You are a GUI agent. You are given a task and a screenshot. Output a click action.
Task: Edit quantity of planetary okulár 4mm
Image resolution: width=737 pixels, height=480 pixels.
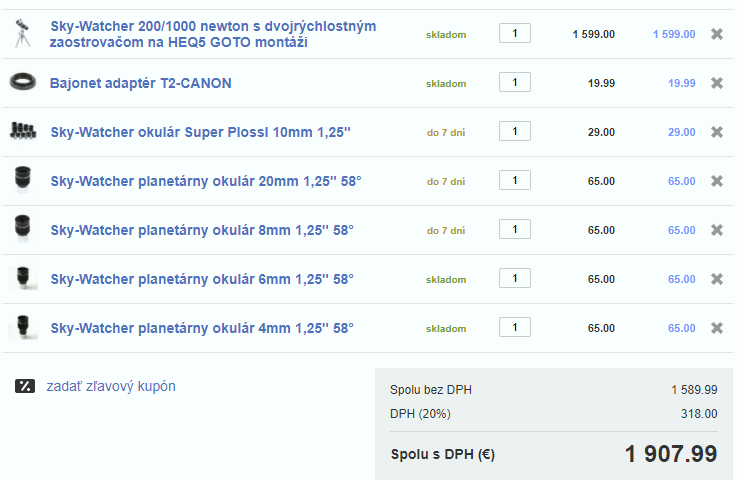[x=514, y=327]
